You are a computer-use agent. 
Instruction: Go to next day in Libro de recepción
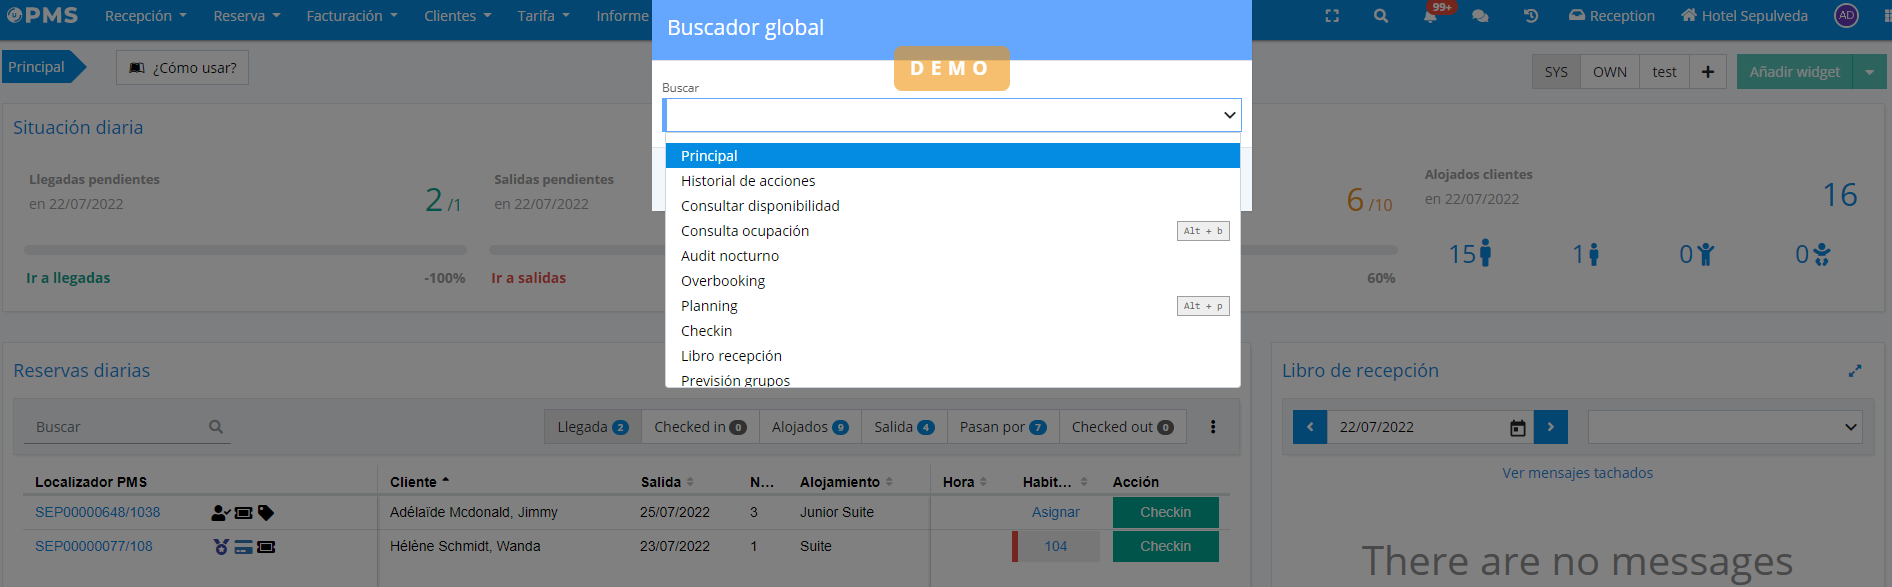point(1550,427)
